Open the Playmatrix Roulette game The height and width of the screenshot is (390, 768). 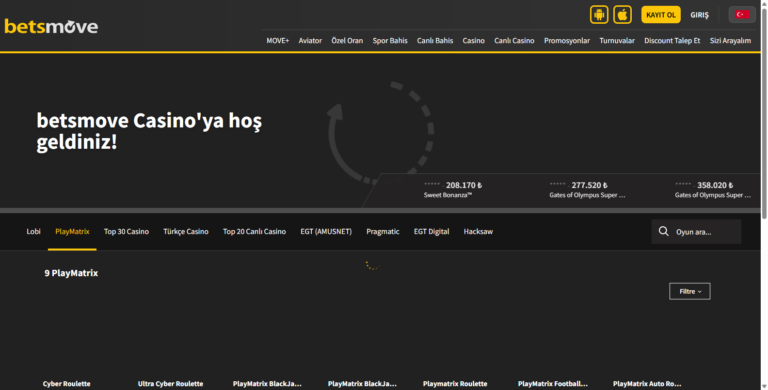click(455, 384)
